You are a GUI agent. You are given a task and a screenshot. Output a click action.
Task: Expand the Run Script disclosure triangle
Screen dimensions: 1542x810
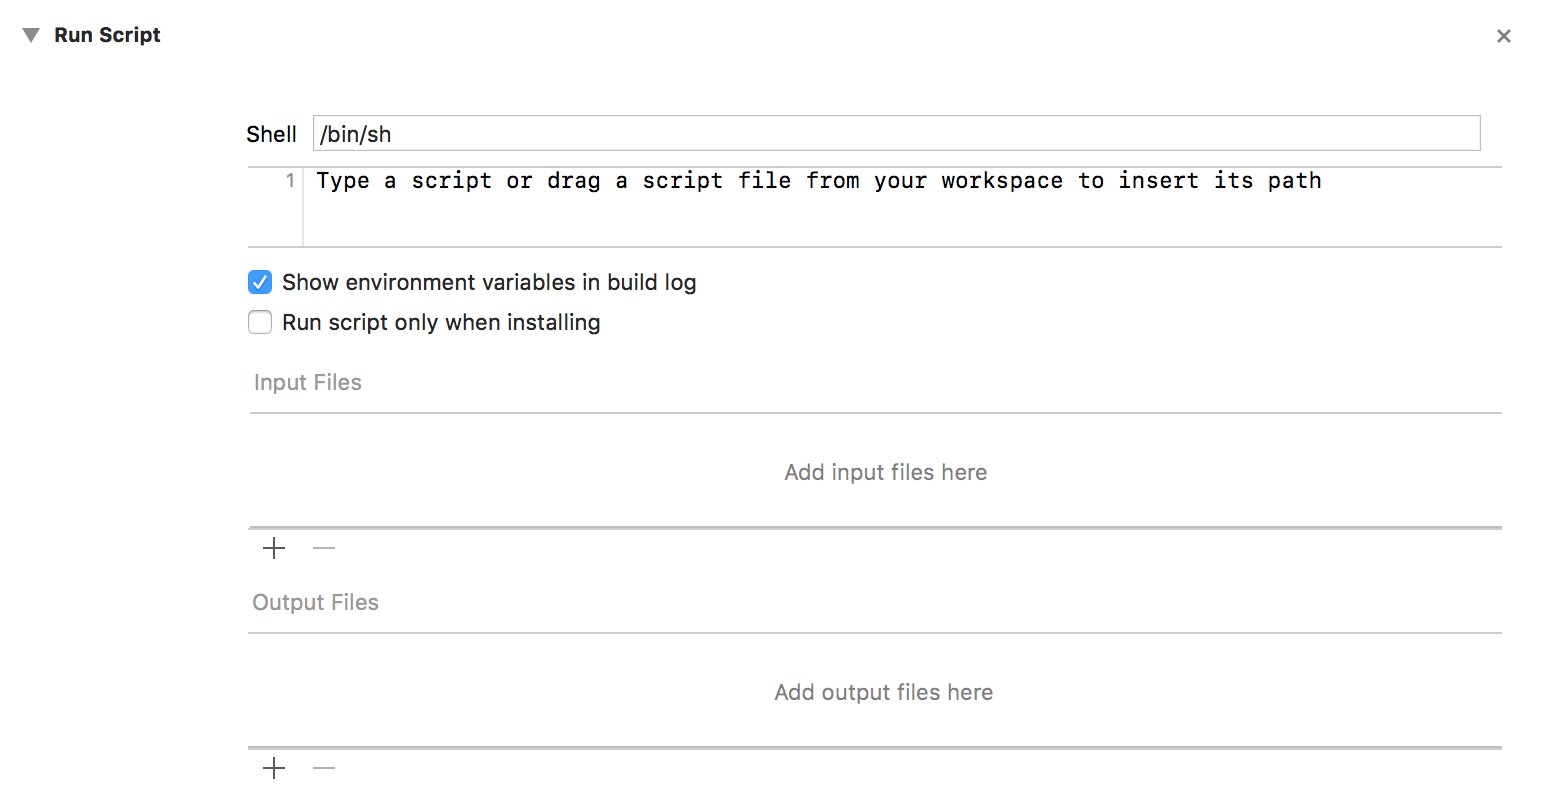[x=31, y=34]
